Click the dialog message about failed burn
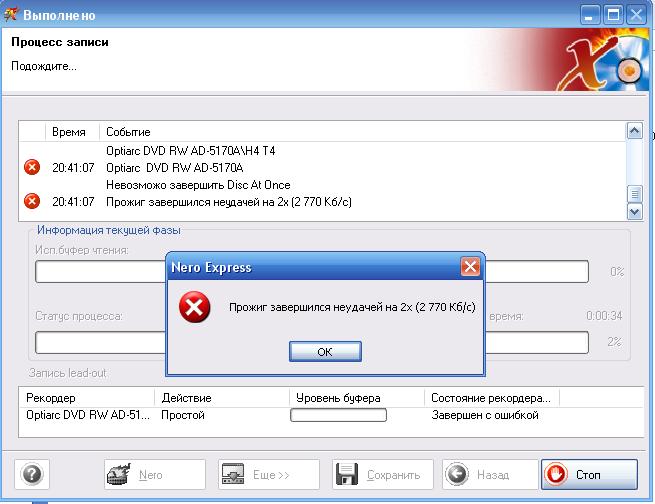Screen dimensions: 655x504 click(x=352, y=307)
